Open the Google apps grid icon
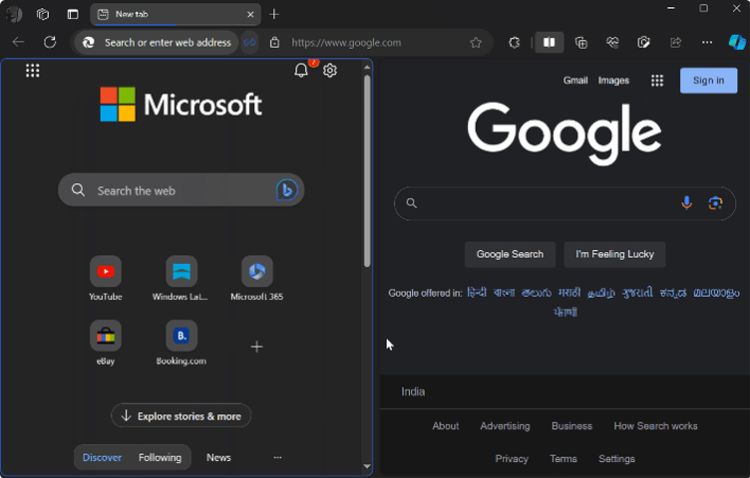Viewport: 750px width, 478px height. [x=657, y=80]
